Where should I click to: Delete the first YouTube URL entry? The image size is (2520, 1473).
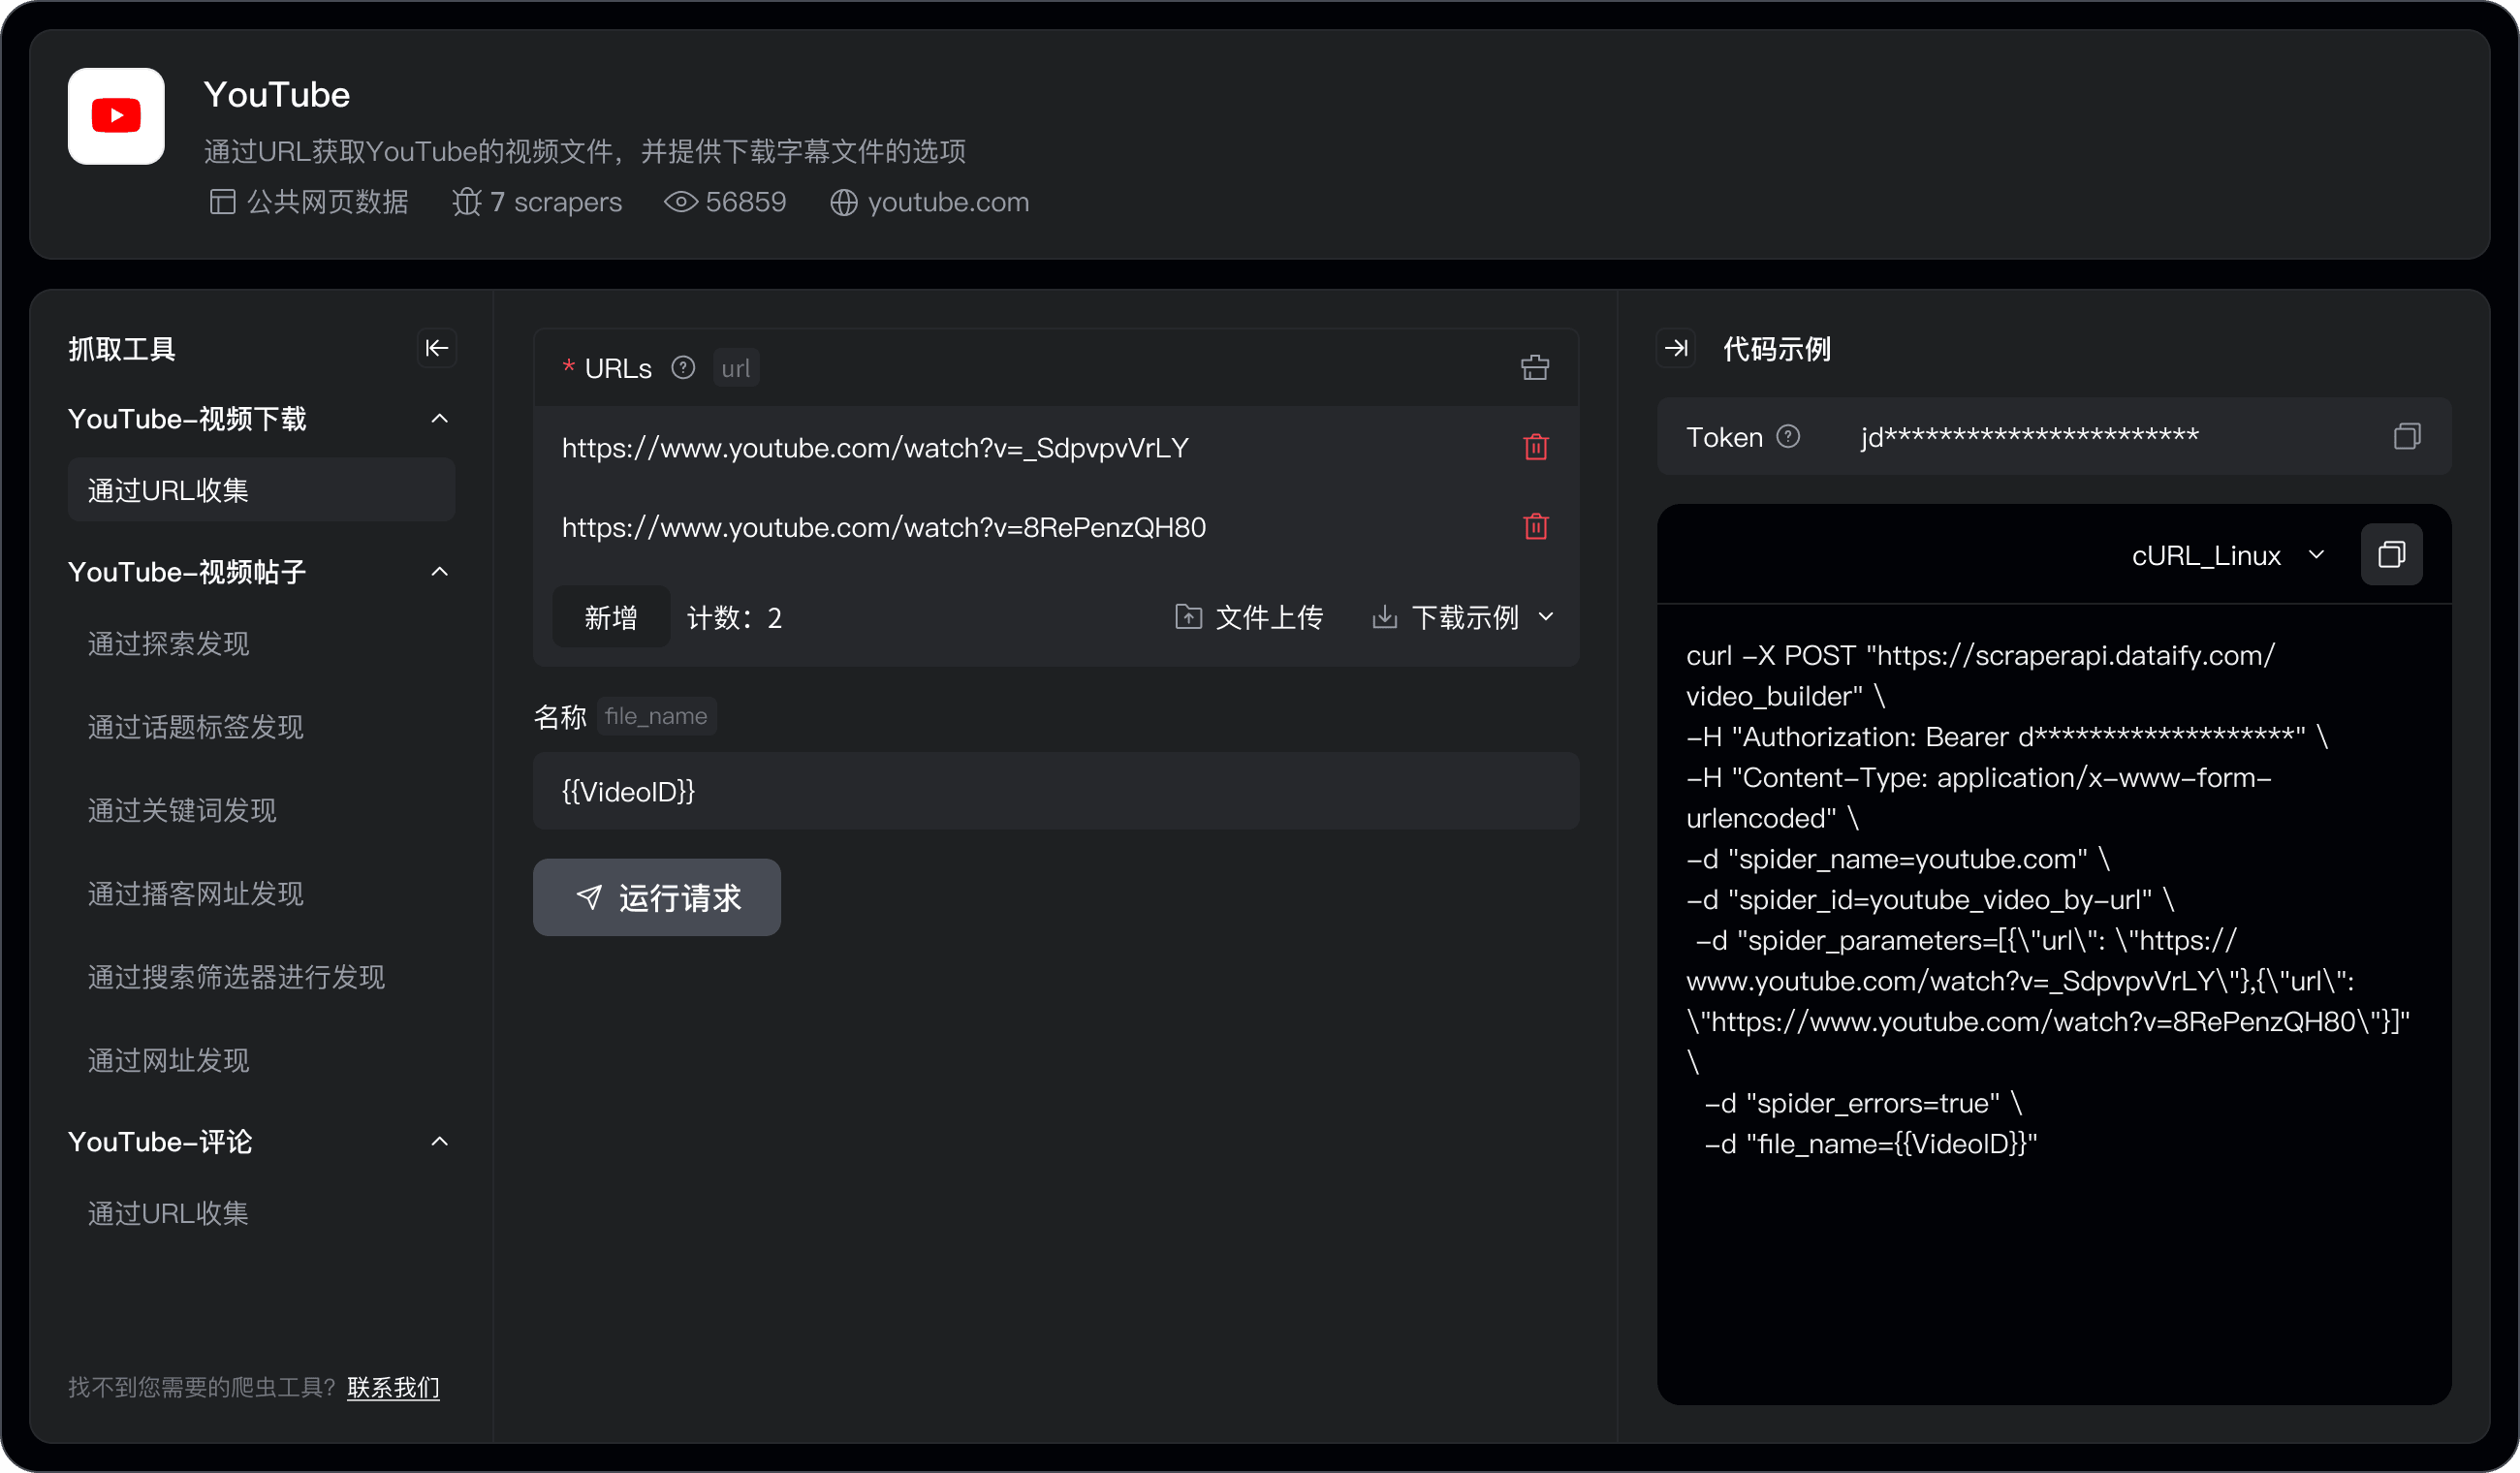coord(1536,447)
